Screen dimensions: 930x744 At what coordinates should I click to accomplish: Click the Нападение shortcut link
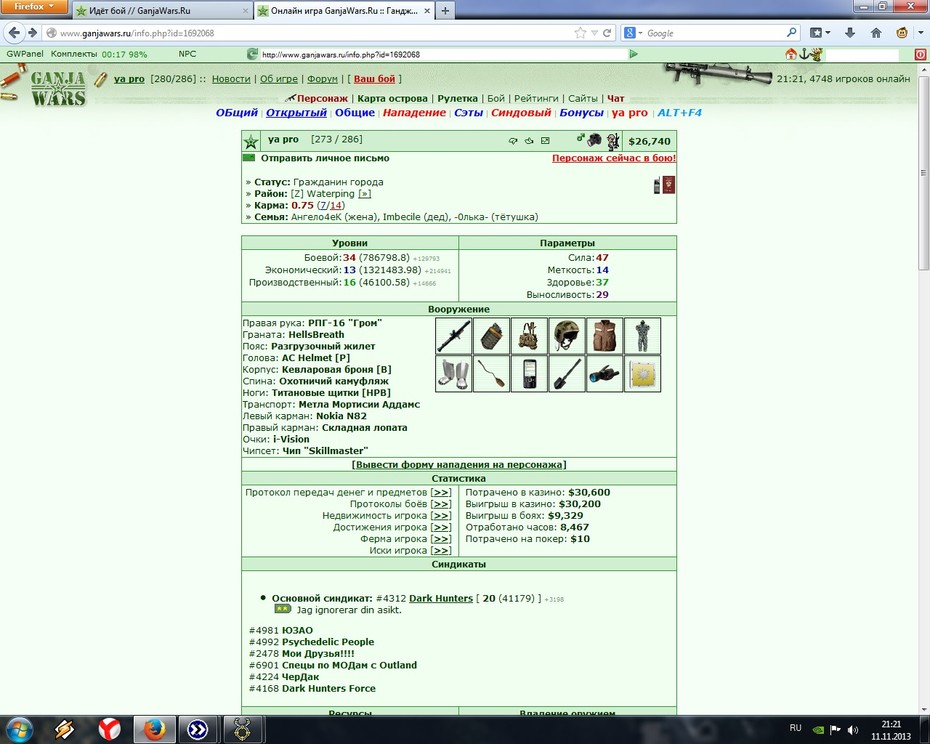[414, 113]
